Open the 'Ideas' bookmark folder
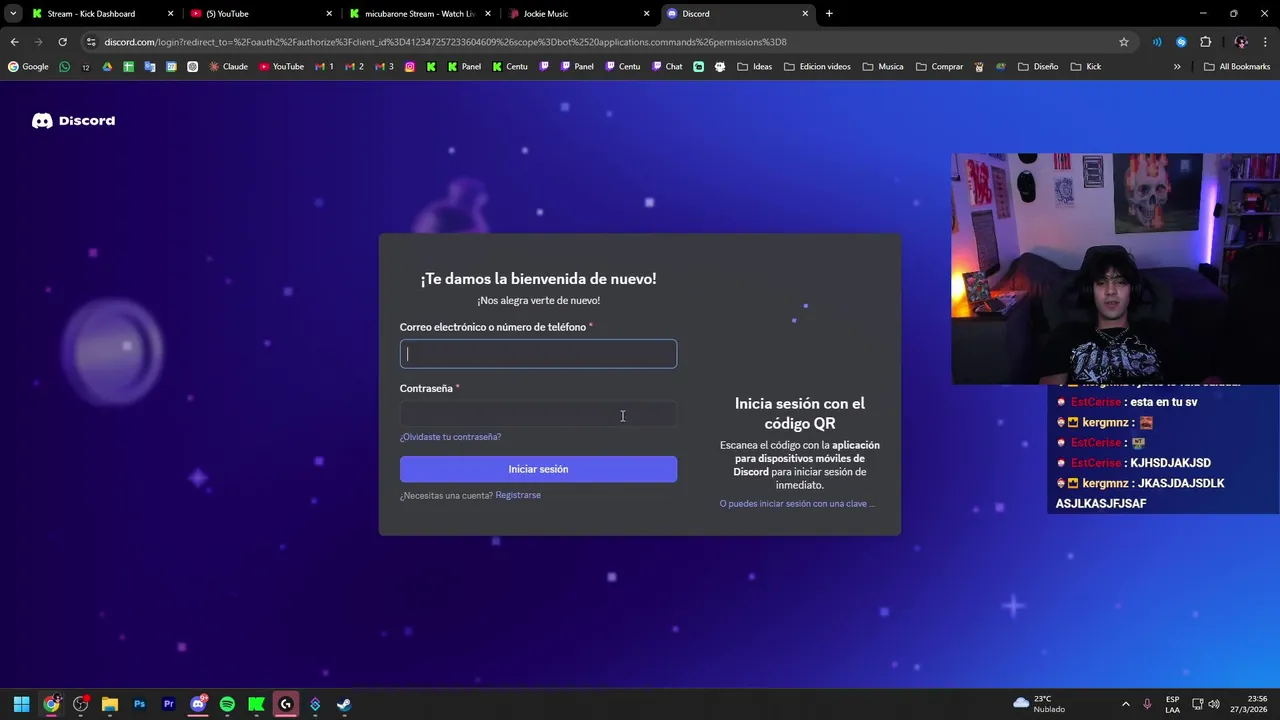This screenshot has height=720, width=1280. [x=754, y=67]
